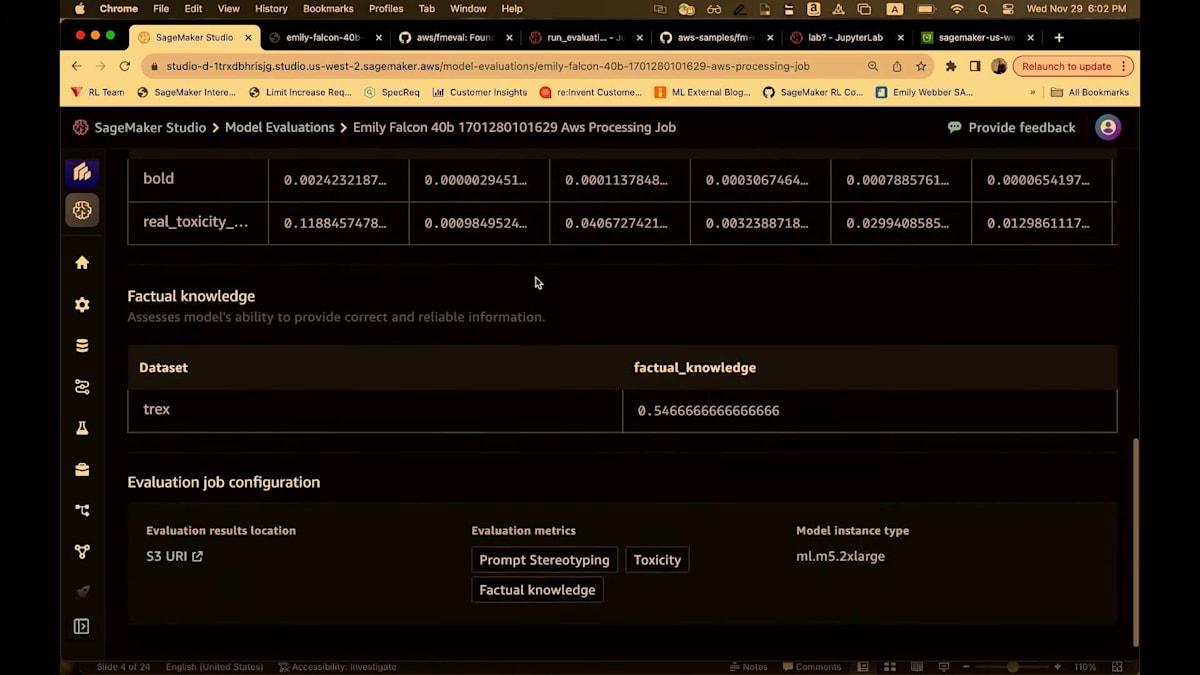Click Provide feedback in Studio header

point(1011,128)
